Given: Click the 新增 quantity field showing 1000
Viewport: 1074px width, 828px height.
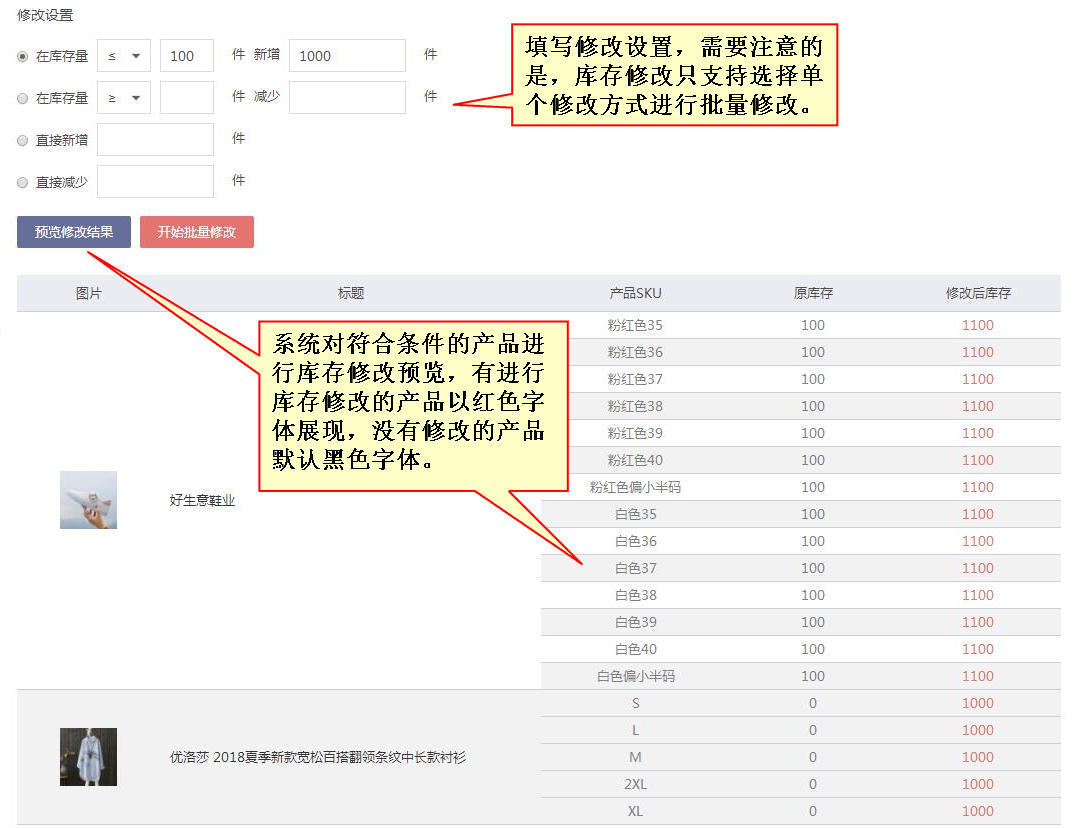Looking at the screenshot, I should click(x=347, y=55).
